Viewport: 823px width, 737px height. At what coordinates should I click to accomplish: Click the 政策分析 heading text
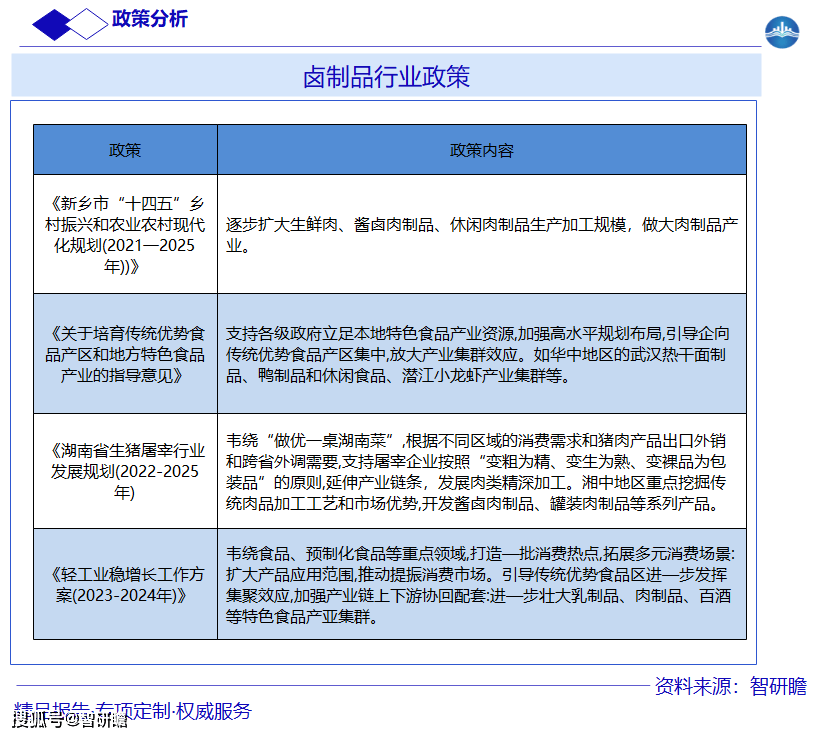150,19
